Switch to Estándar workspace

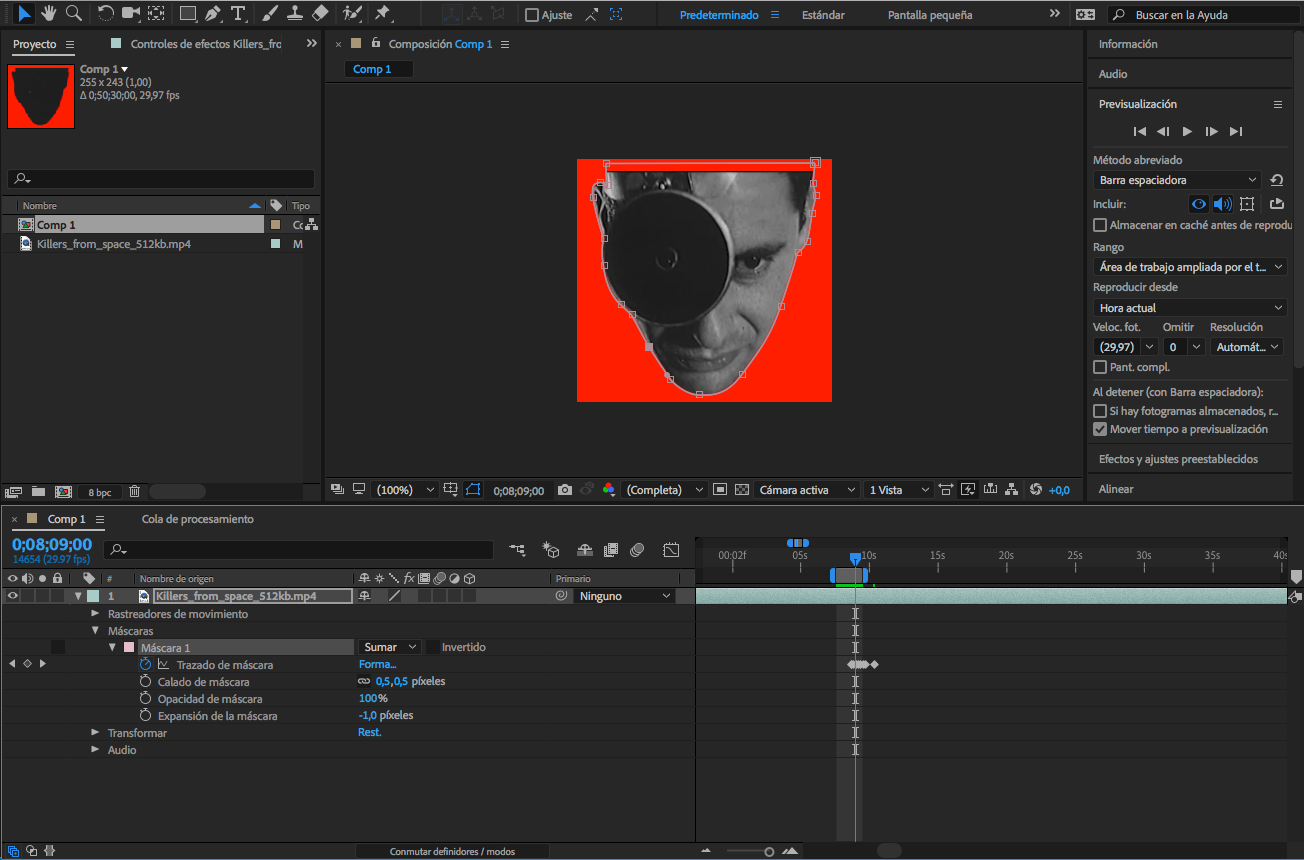tap(823, 15)
